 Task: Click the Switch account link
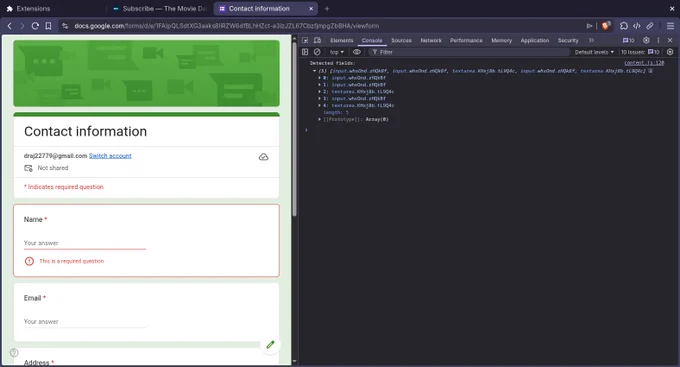pos(110,156)
